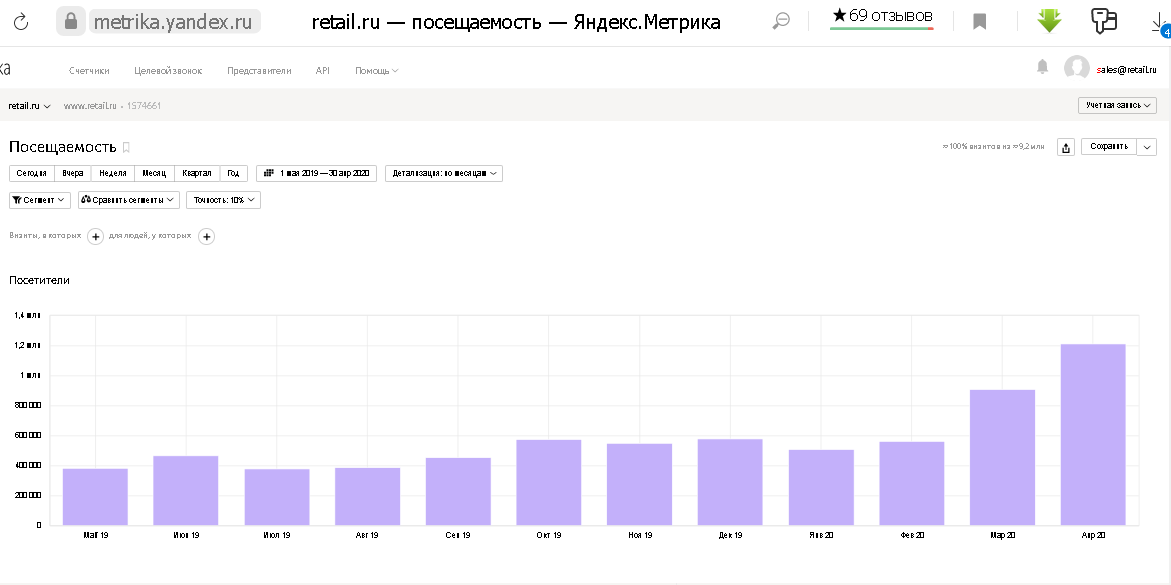The height and width of the screenshot is (585, 1171).
Task: Click the Апр 20 bar in chart
Action: (1093, 434)
